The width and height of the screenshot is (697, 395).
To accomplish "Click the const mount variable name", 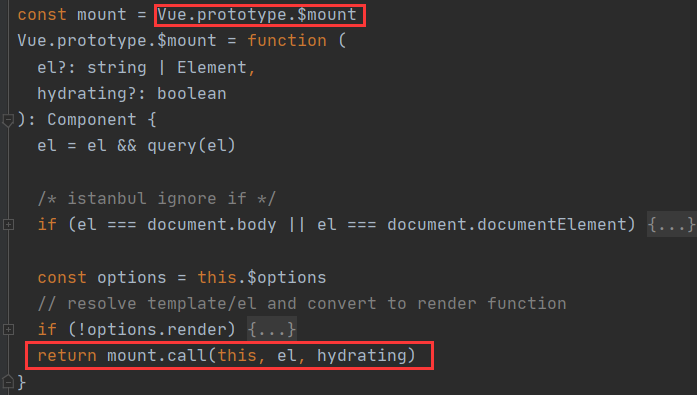I will coord(102,15).
